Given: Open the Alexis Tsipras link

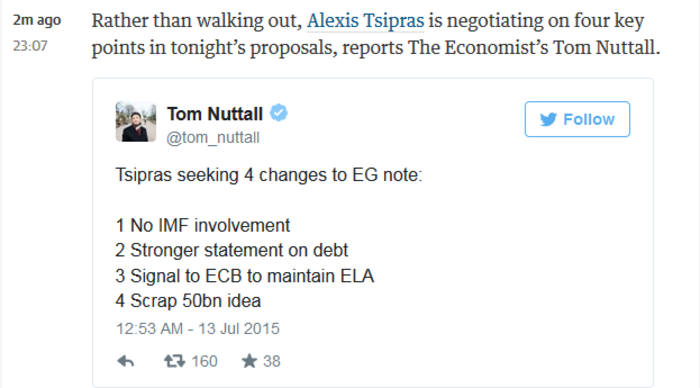Looking at the screenshot, I should pyautogui.click(x=365, y=21).
